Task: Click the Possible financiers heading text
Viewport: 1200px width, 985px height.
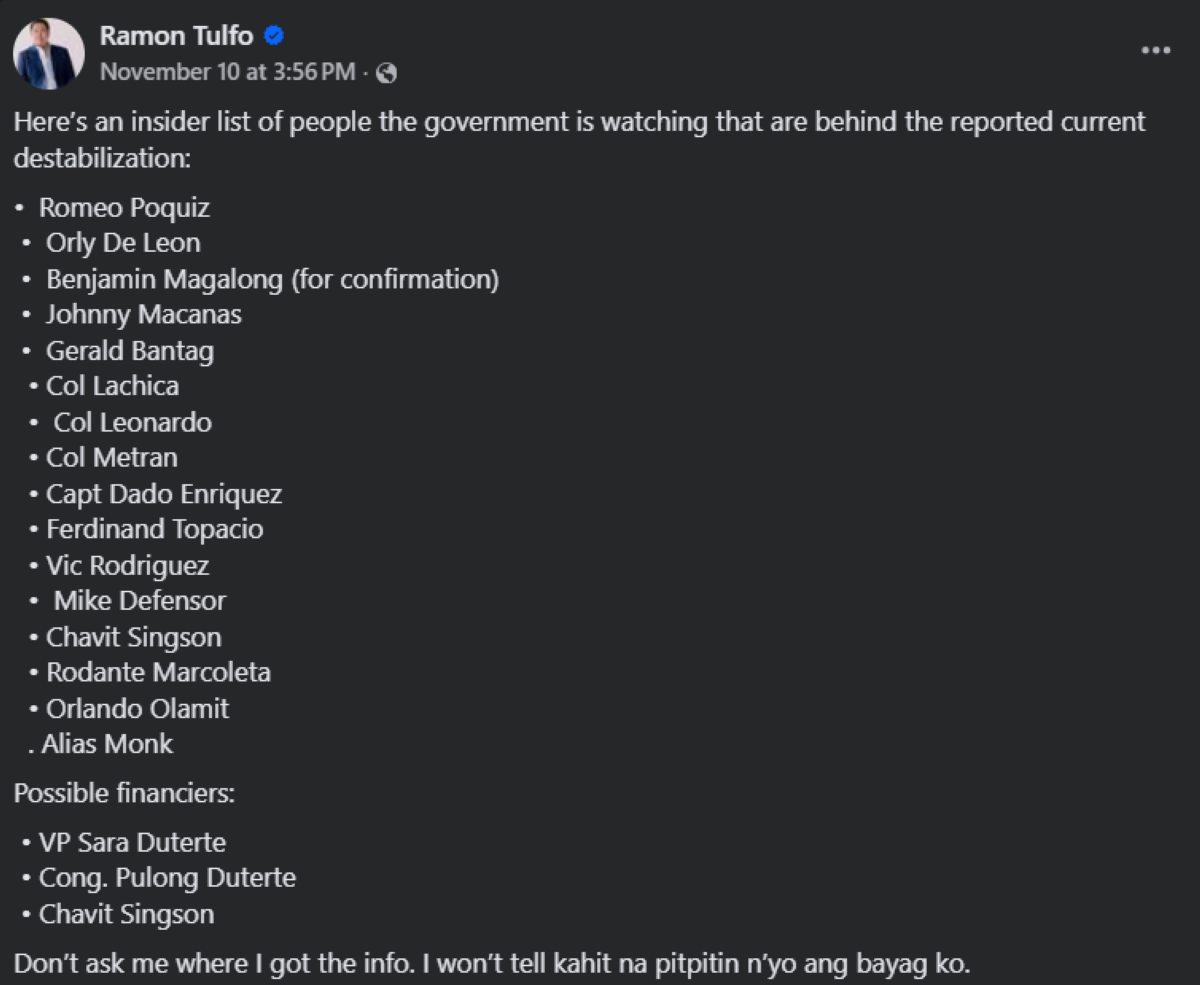Action: [124, 794]
